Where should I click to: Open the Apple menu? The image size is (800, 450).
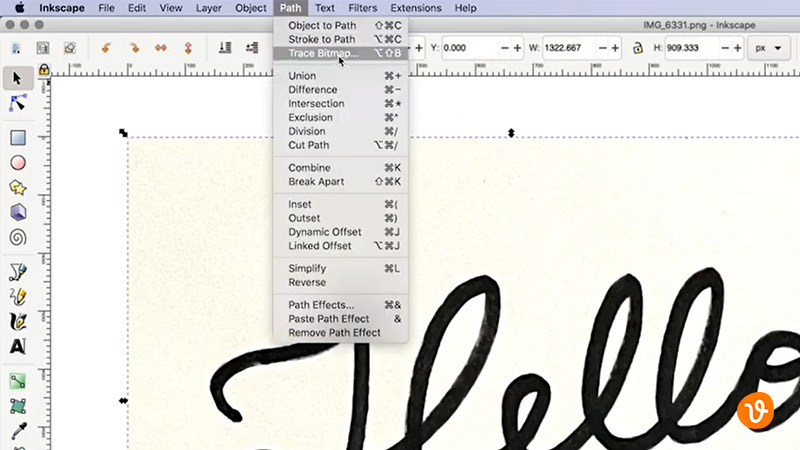pos(19,8)
